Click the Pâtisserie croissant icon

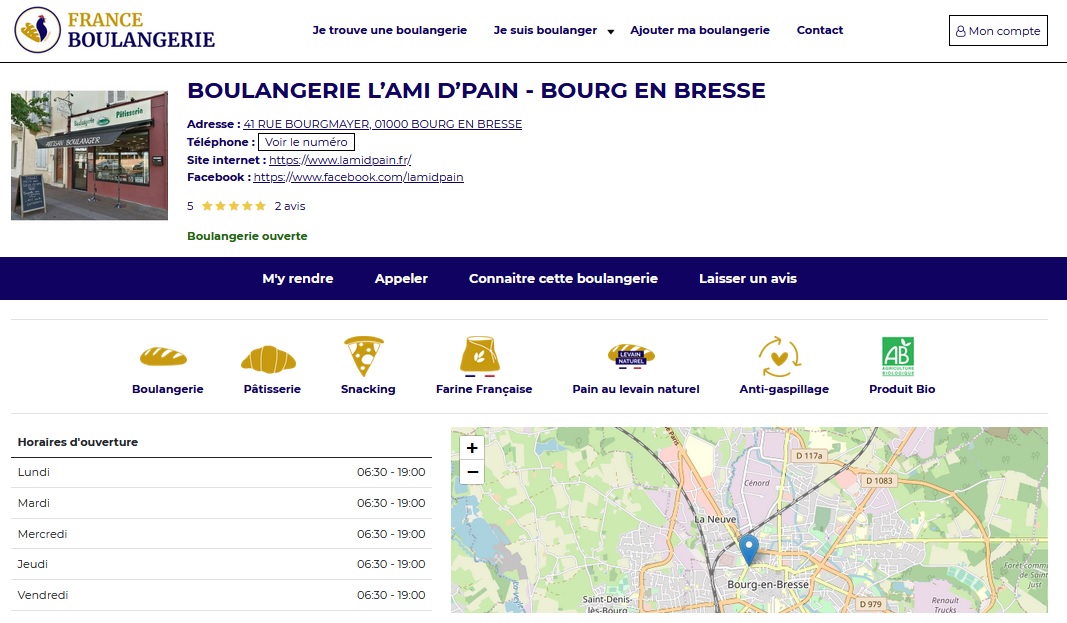(x=268, y=358)
